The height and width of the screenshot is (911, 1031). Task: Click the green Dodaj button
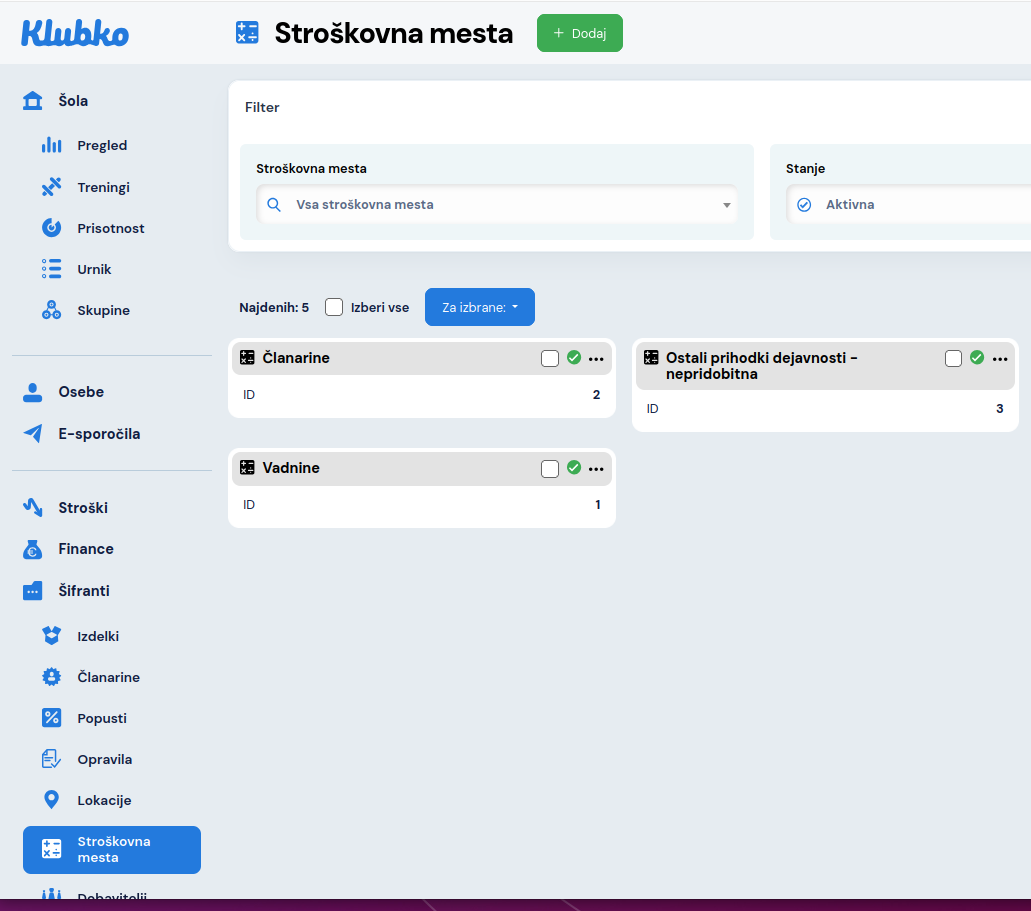tap(580, 33)
